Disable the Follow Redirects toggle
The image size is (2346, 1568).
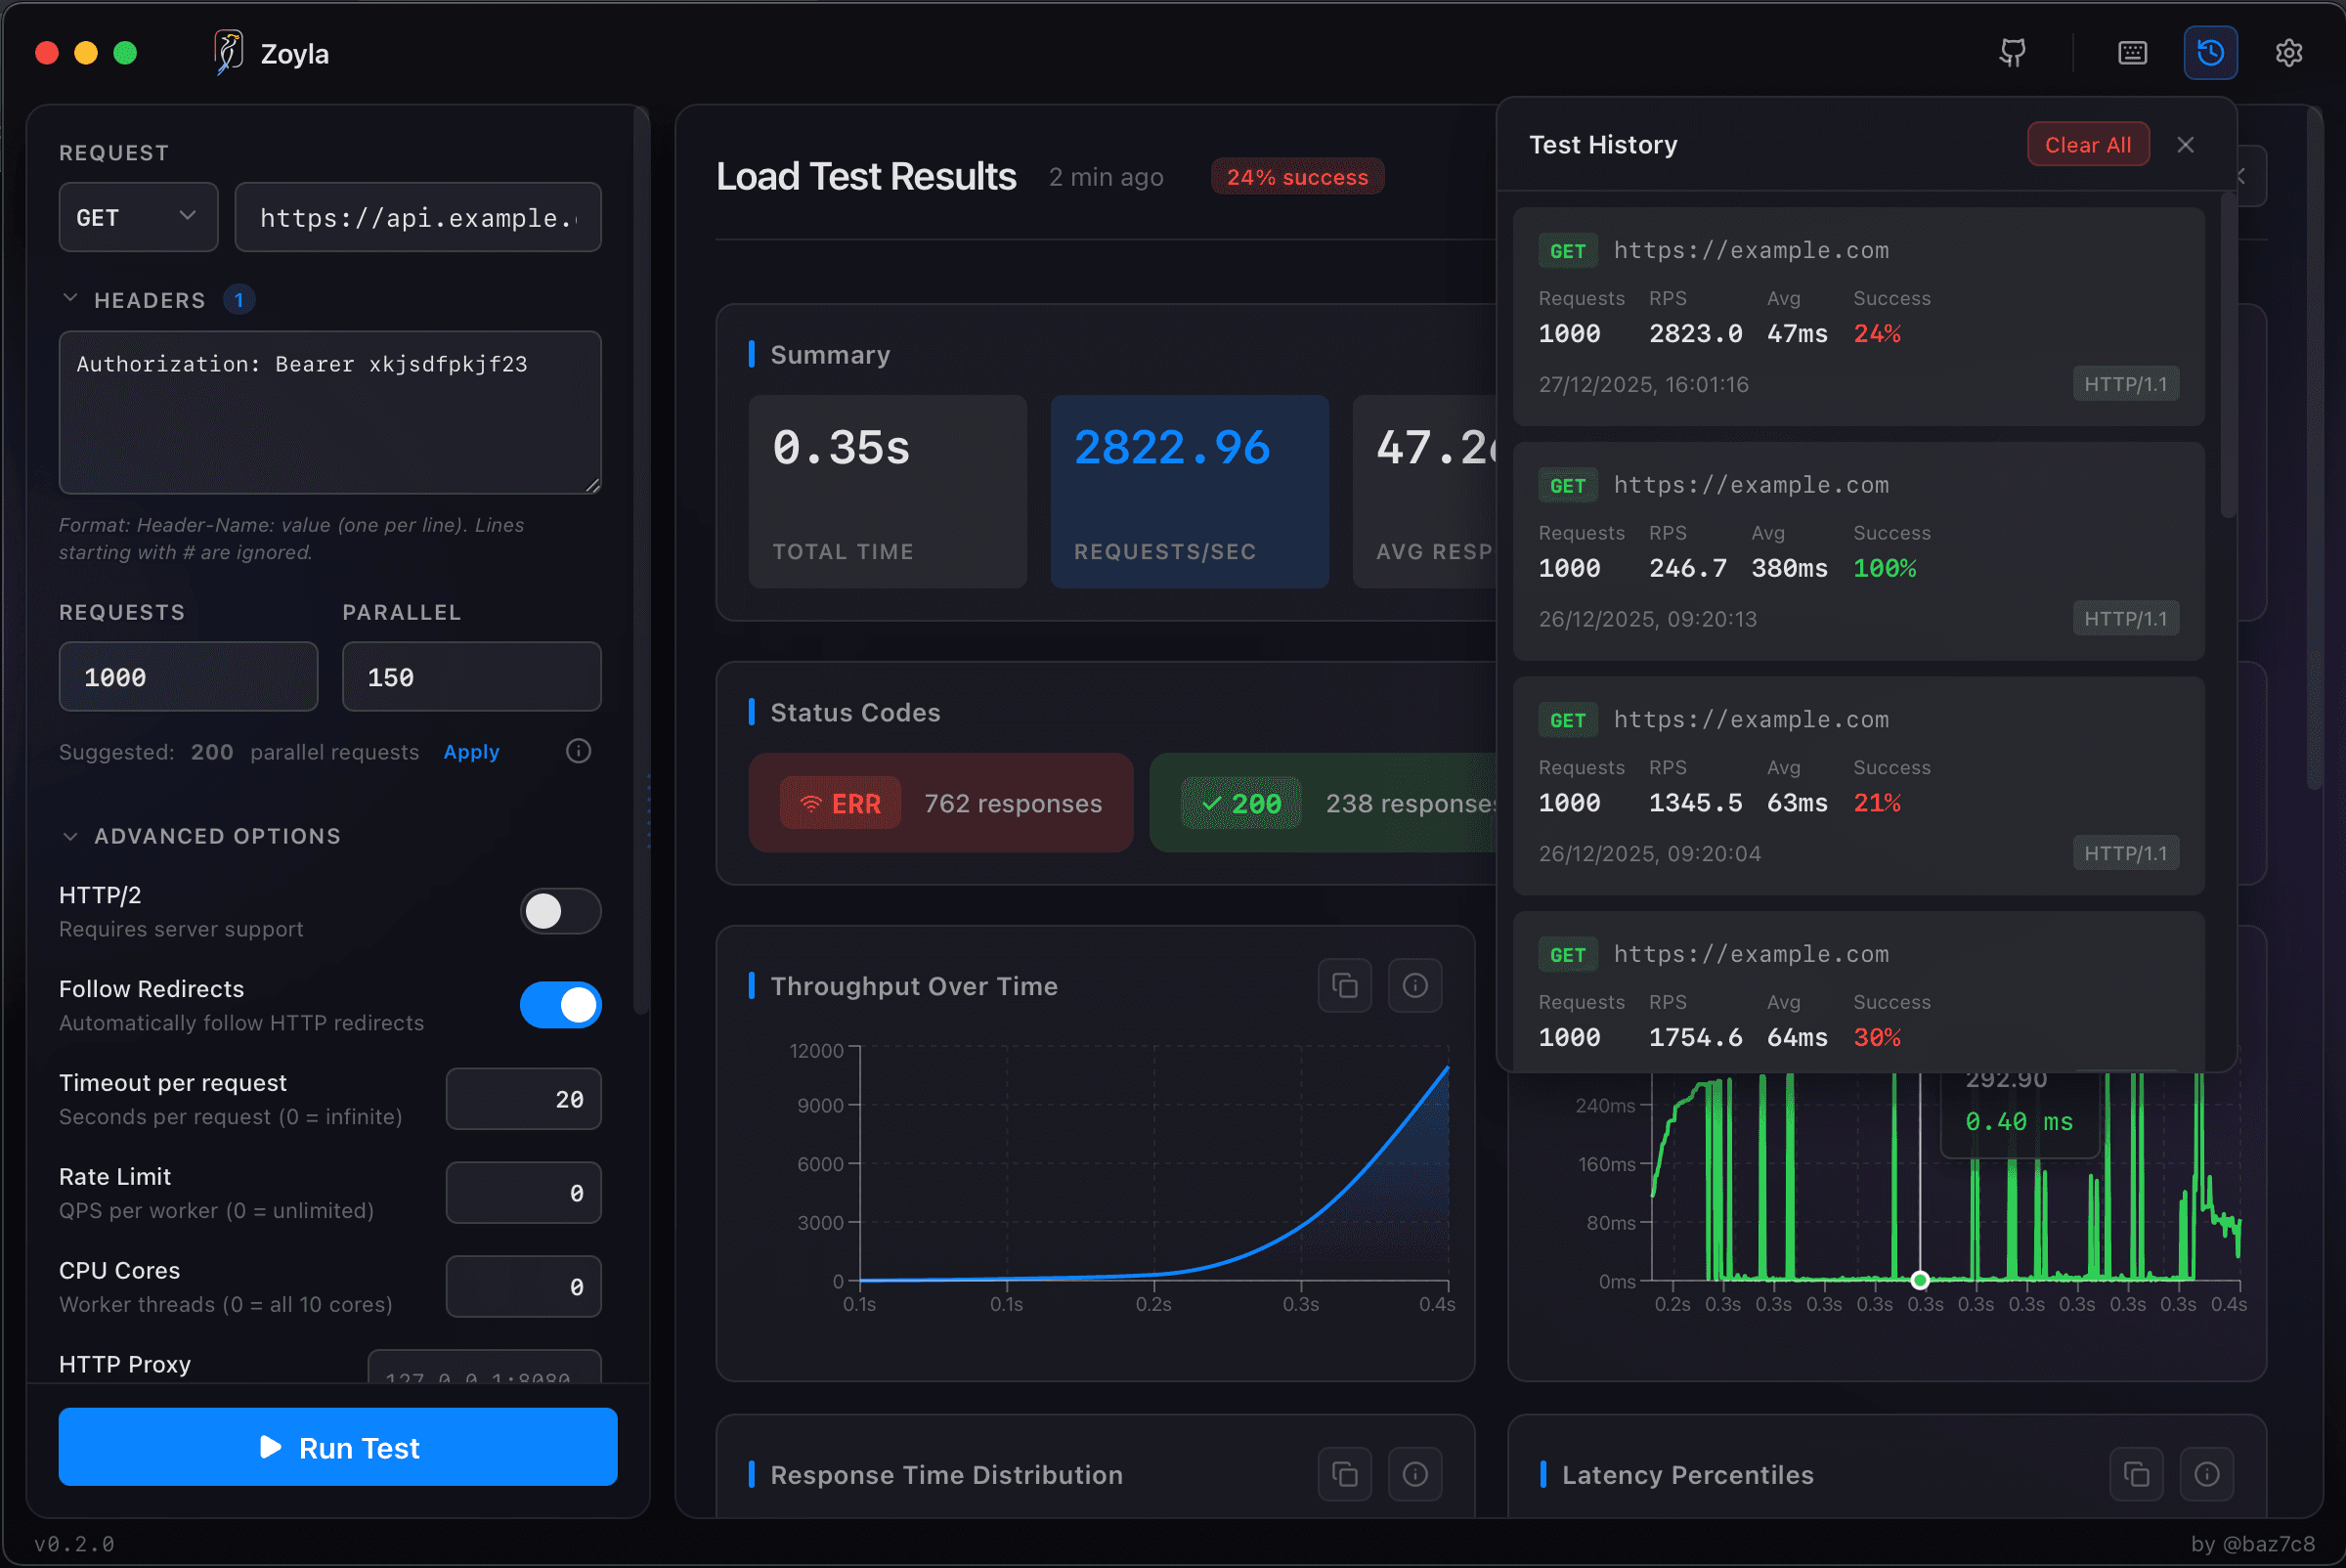pyautogui.click(x=561, y=1005)
